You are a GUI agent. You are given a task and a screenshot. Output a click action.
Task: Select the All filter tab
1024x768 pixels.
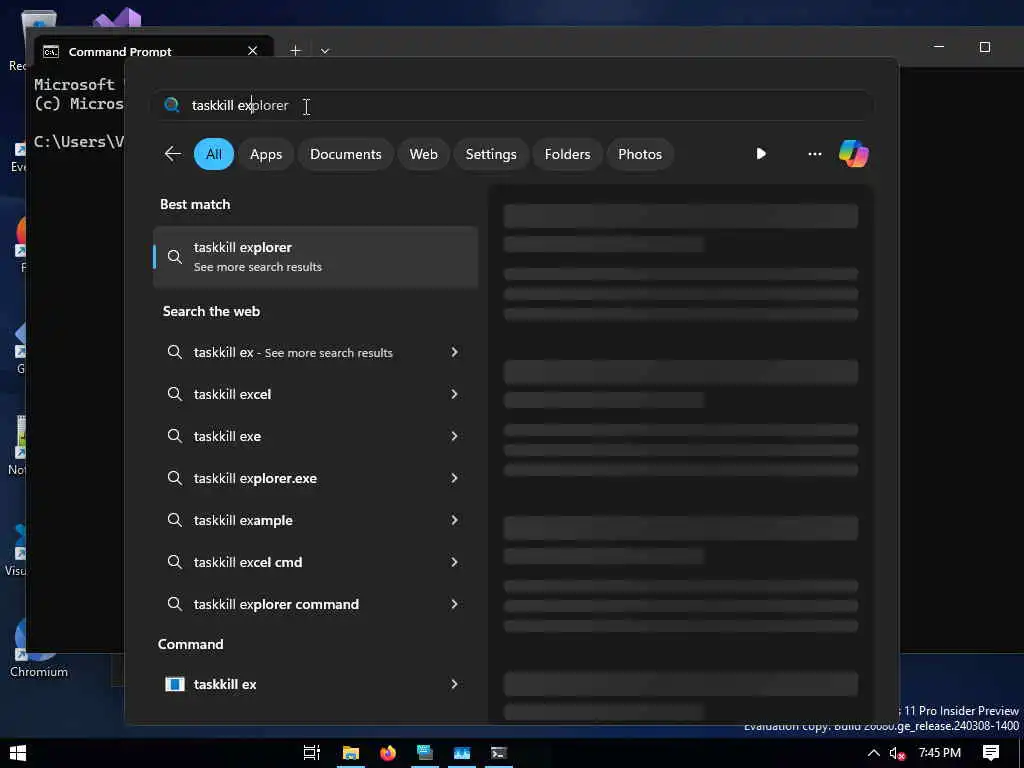[214, 154]
